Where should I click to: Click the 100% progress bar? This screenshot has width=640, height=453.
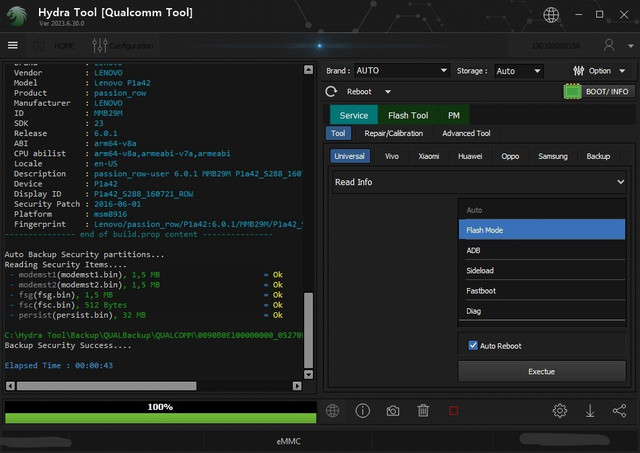160,412
